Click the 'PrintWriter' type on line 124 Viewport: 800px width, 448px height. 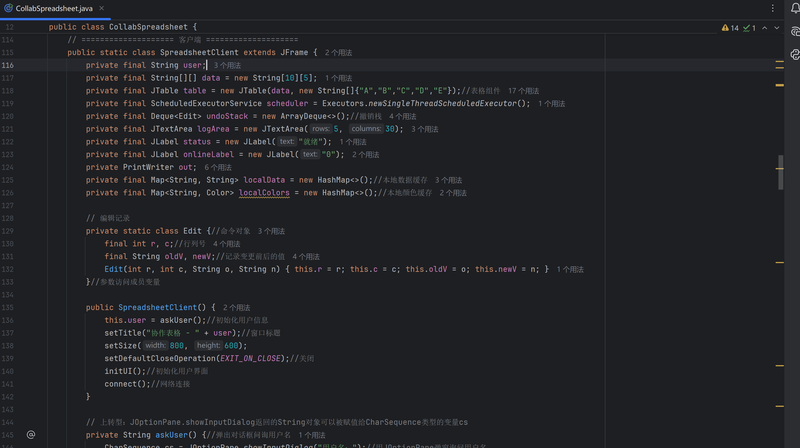pos(148,167)
